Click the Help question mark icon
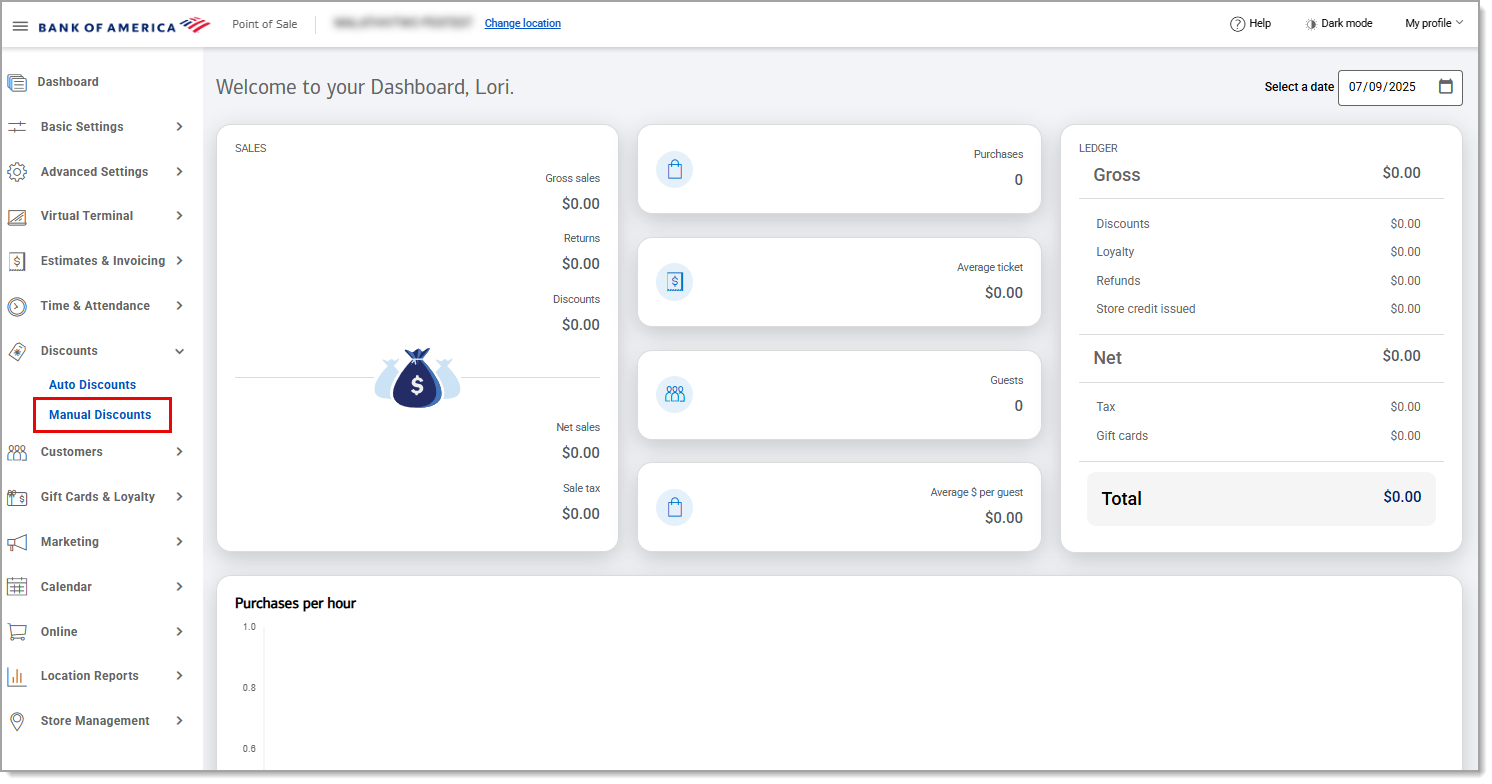This screenshot has height=784, width=1492. (1237, 24)
